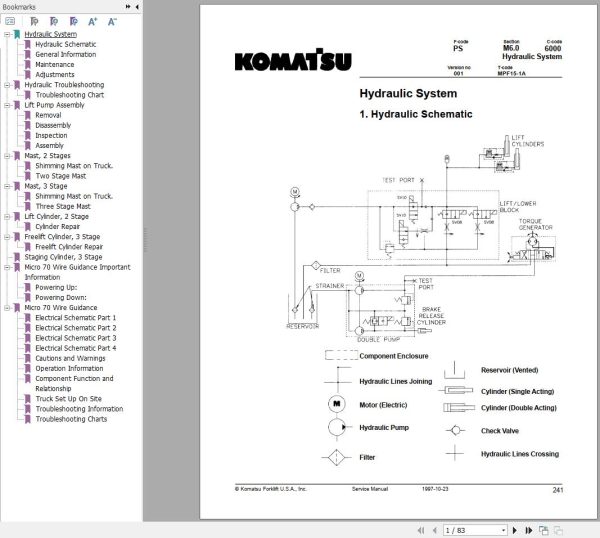Jump to the Disassembly bookmark

(53, 125)
